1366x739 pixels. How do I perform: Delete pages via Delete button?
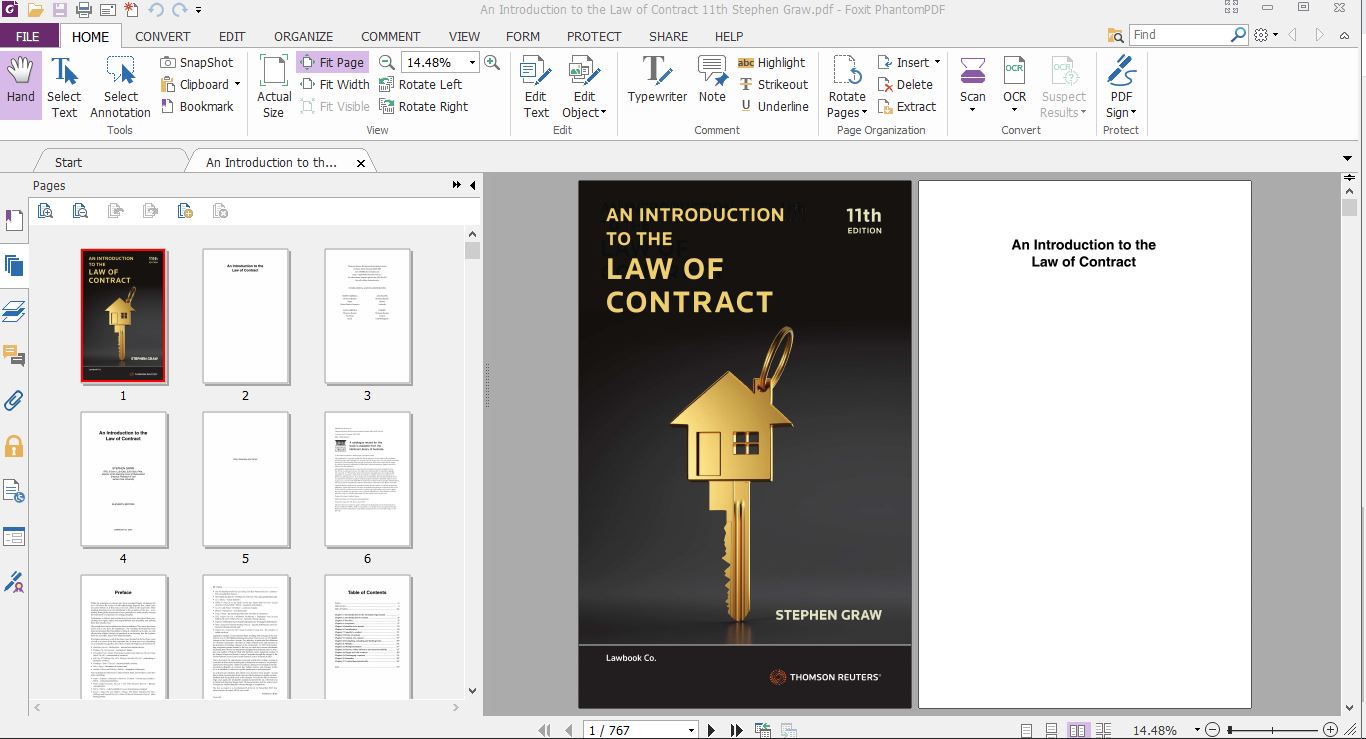click(x=905, y=84)
